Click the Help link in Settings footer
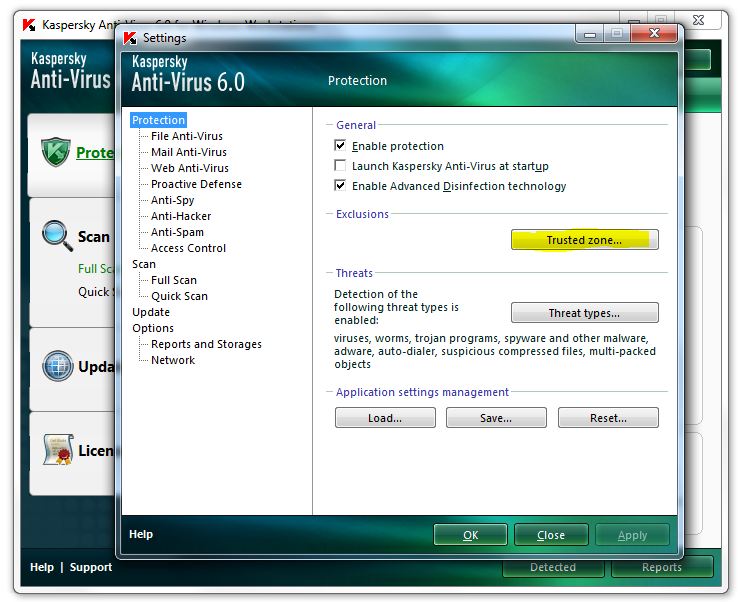The image size is (739, 602). [x=141, y=534]
